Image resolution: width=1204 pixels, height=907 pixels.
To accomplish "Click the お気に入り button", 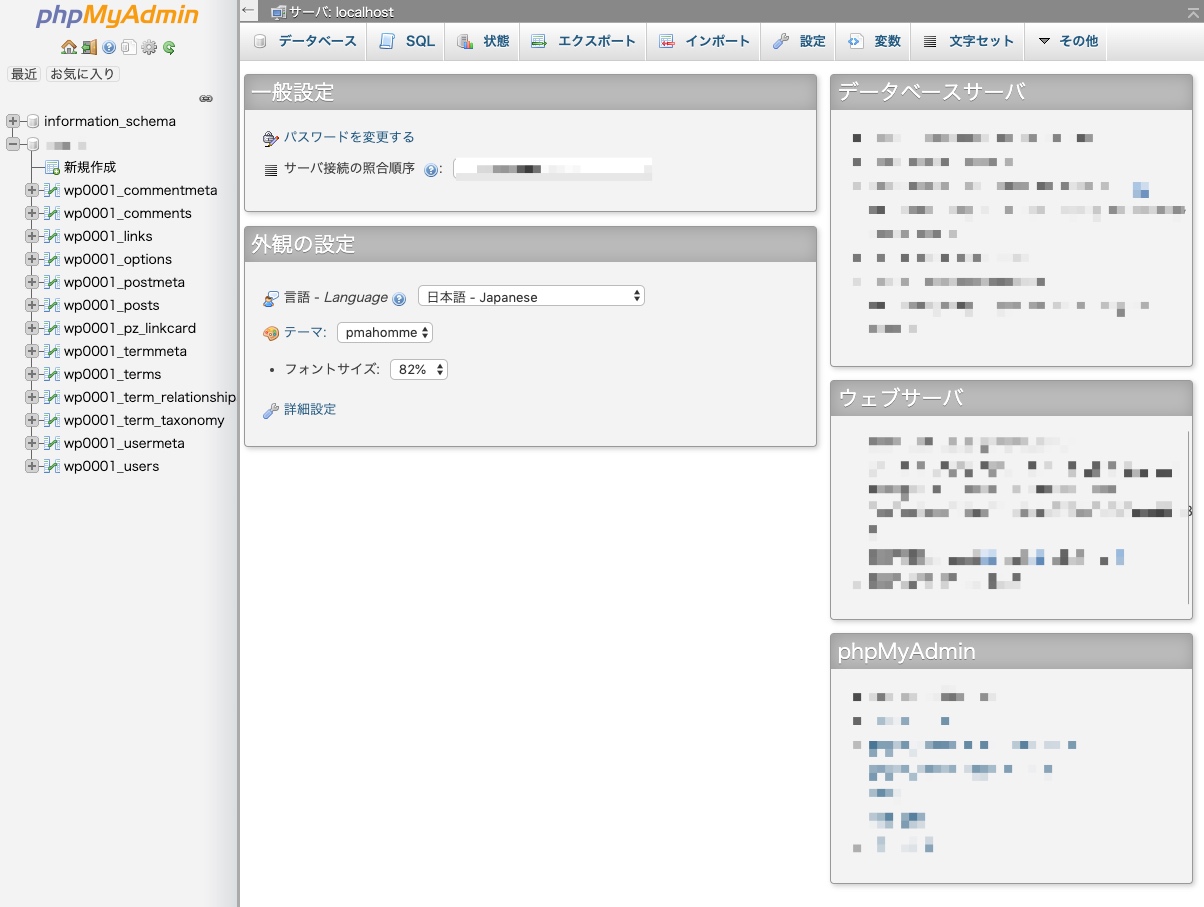I will 83,74.
